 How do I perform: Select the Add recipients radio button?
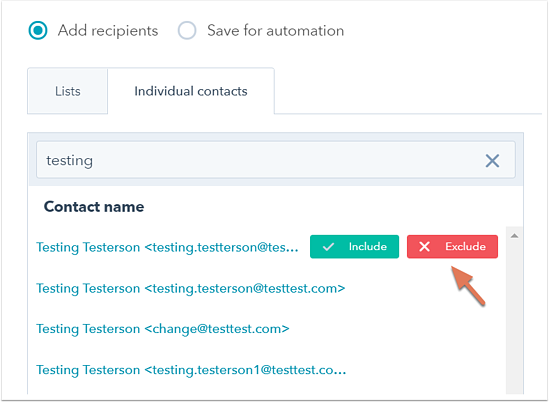coord(38,30)
